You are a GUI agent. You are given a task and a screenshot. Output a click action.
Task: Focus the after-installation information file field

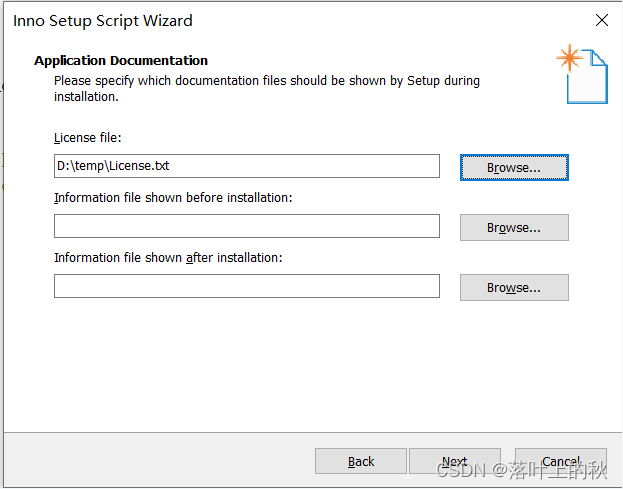point(247,286)
